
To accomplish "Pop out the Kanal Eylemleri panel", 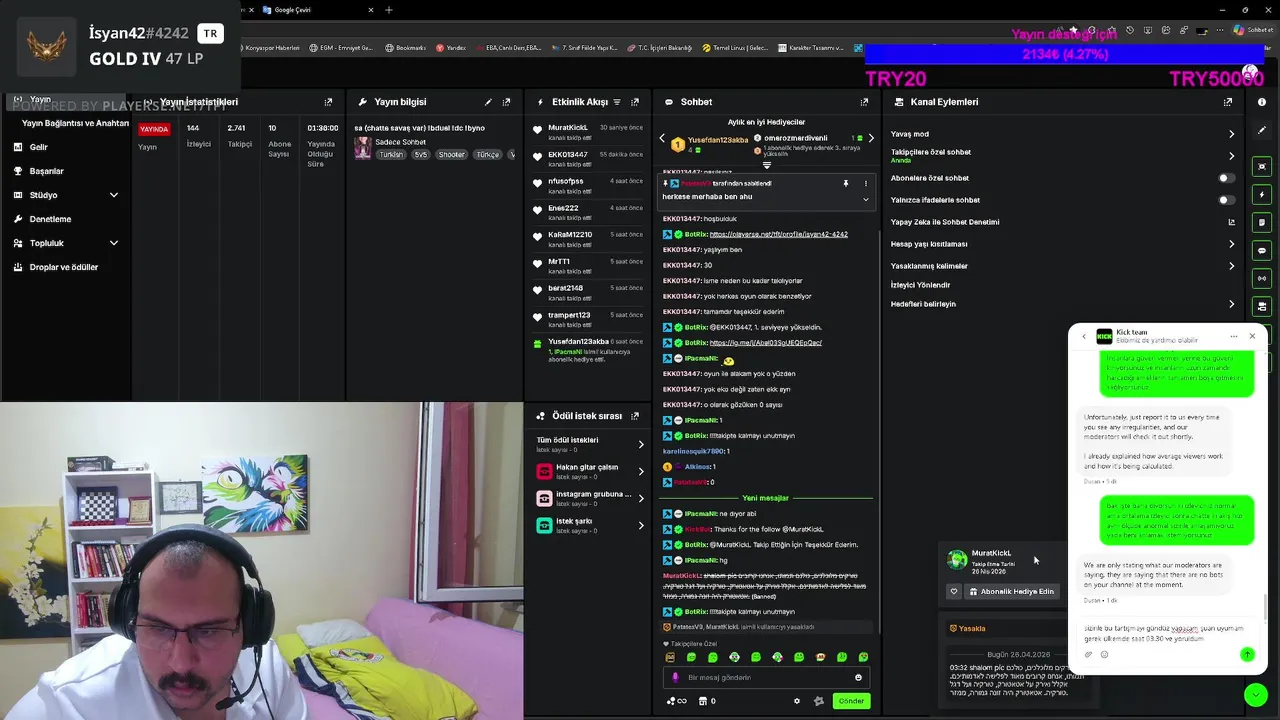I will pyautogui.click(x=1228, y=102).
